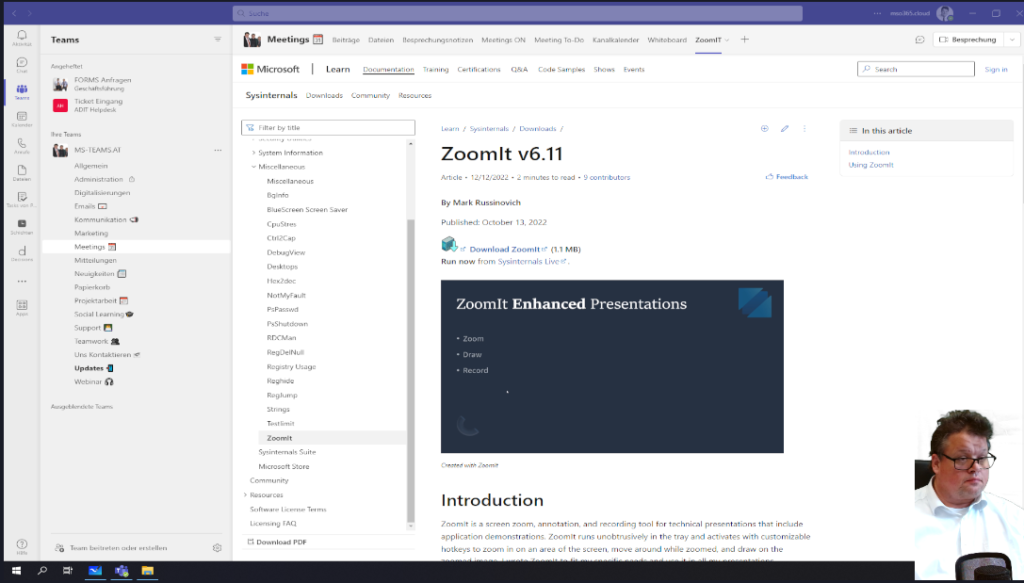Open the 9 contributors link
The width and height of the screenshot is (1024, 583).
[x=607, y=178]
